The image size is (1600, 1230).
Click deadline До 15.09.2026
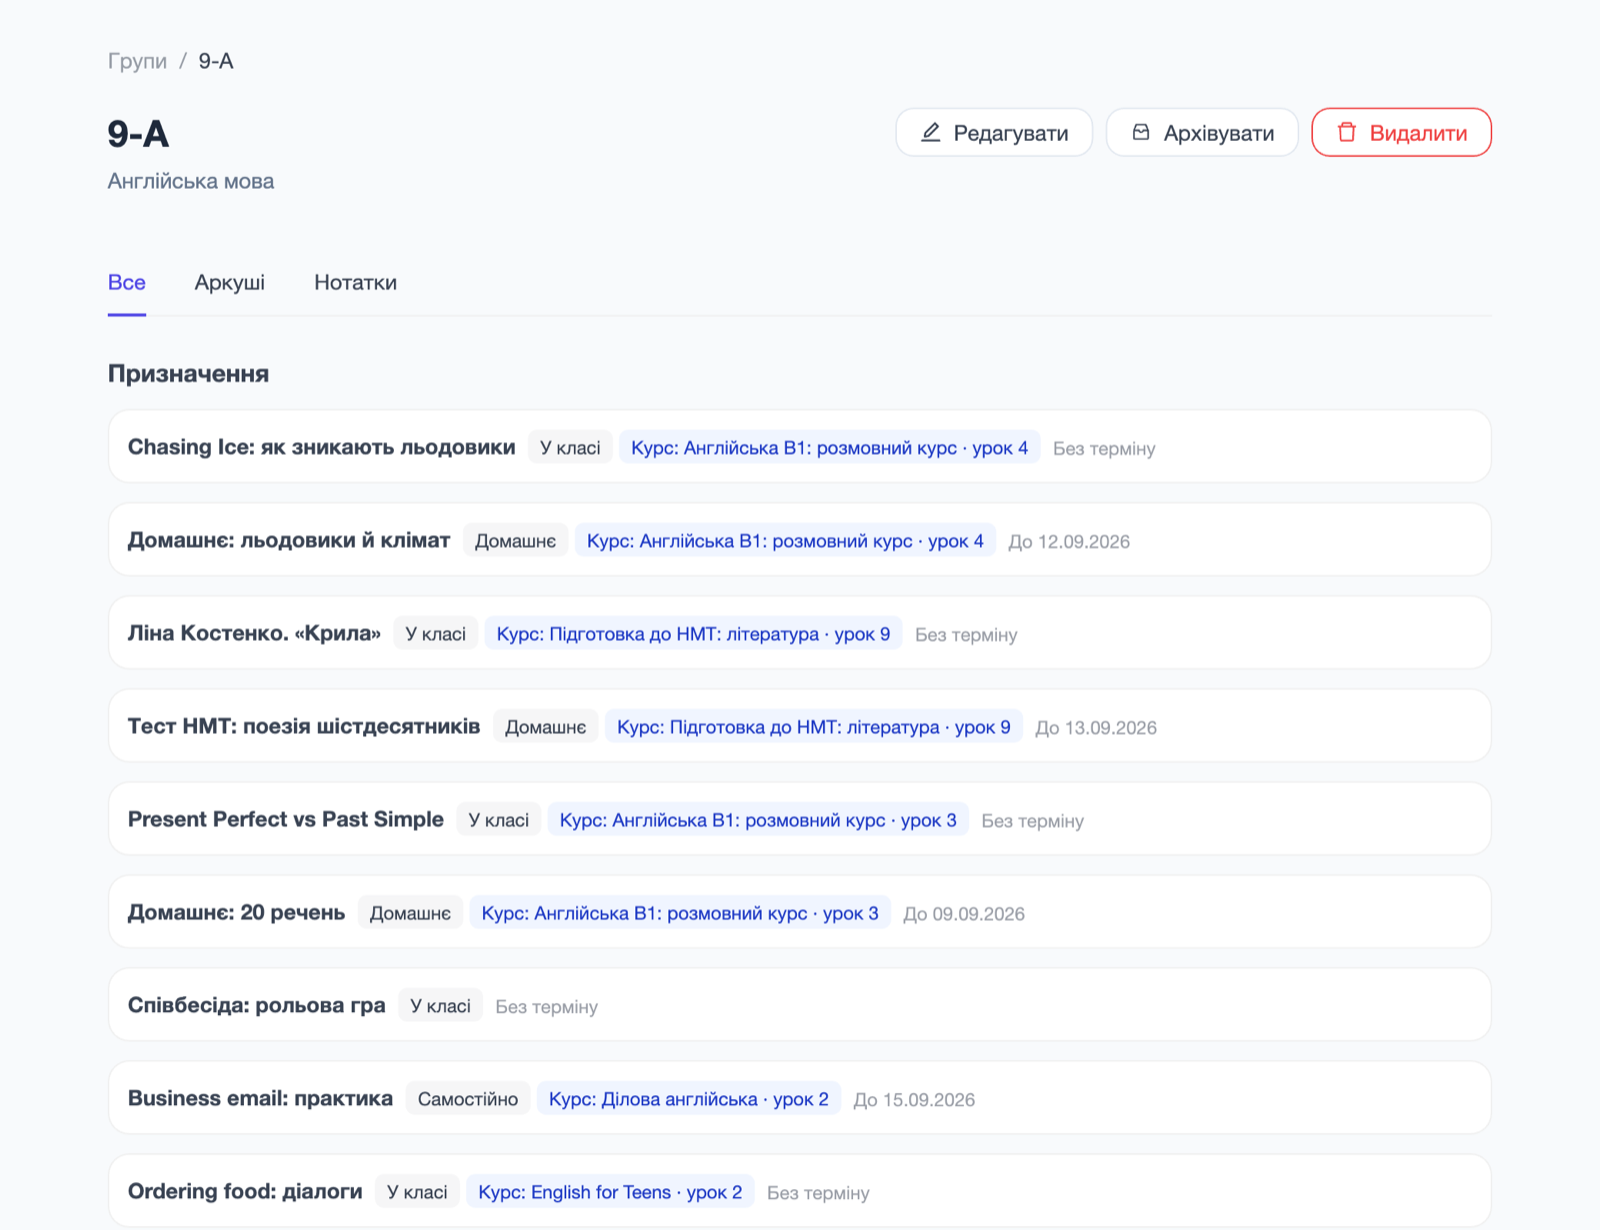click(x=914, y=1100)
